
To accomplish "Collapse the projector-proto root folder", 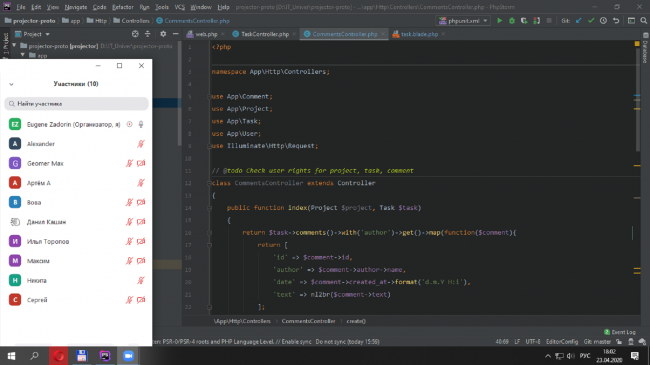I will pos(15,46).
